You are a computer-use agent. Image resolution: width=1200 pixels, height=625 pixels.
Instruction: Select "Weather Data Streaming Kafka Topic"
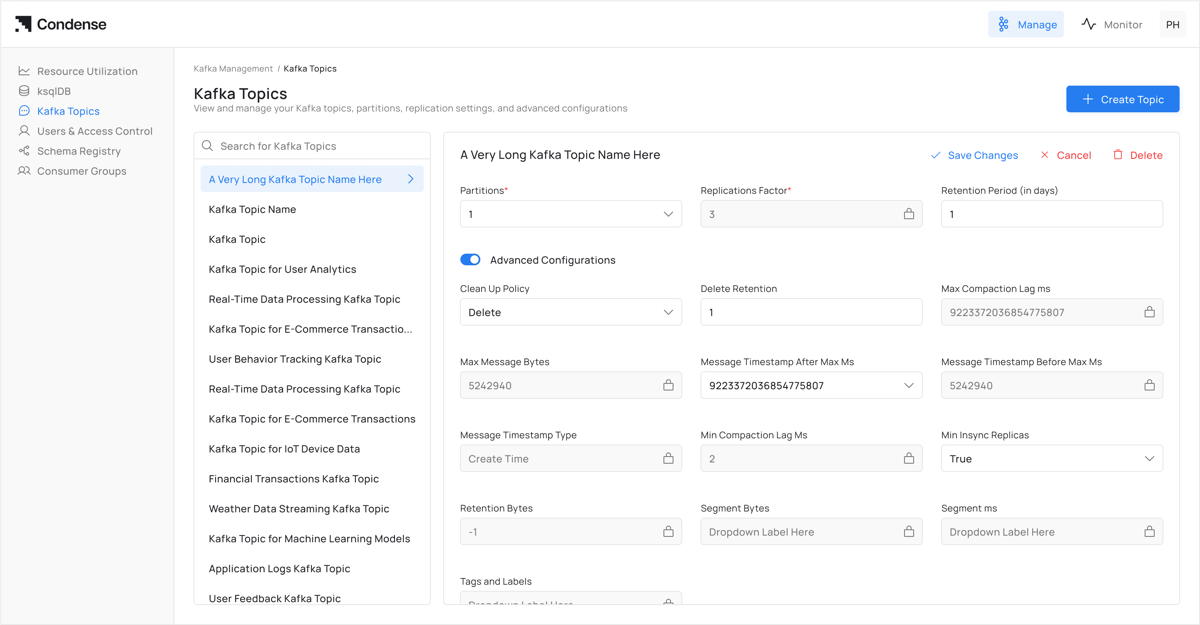pos(312,509)
